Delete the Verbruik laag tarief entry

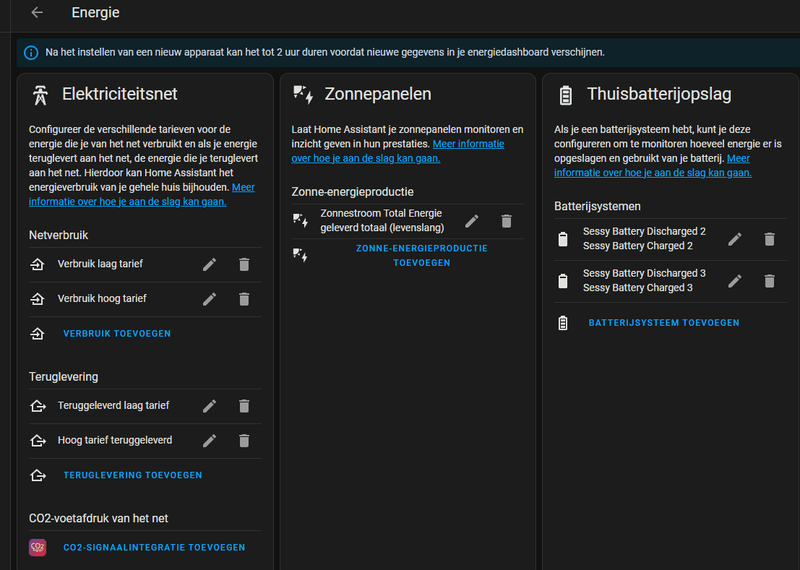point(244,264)
